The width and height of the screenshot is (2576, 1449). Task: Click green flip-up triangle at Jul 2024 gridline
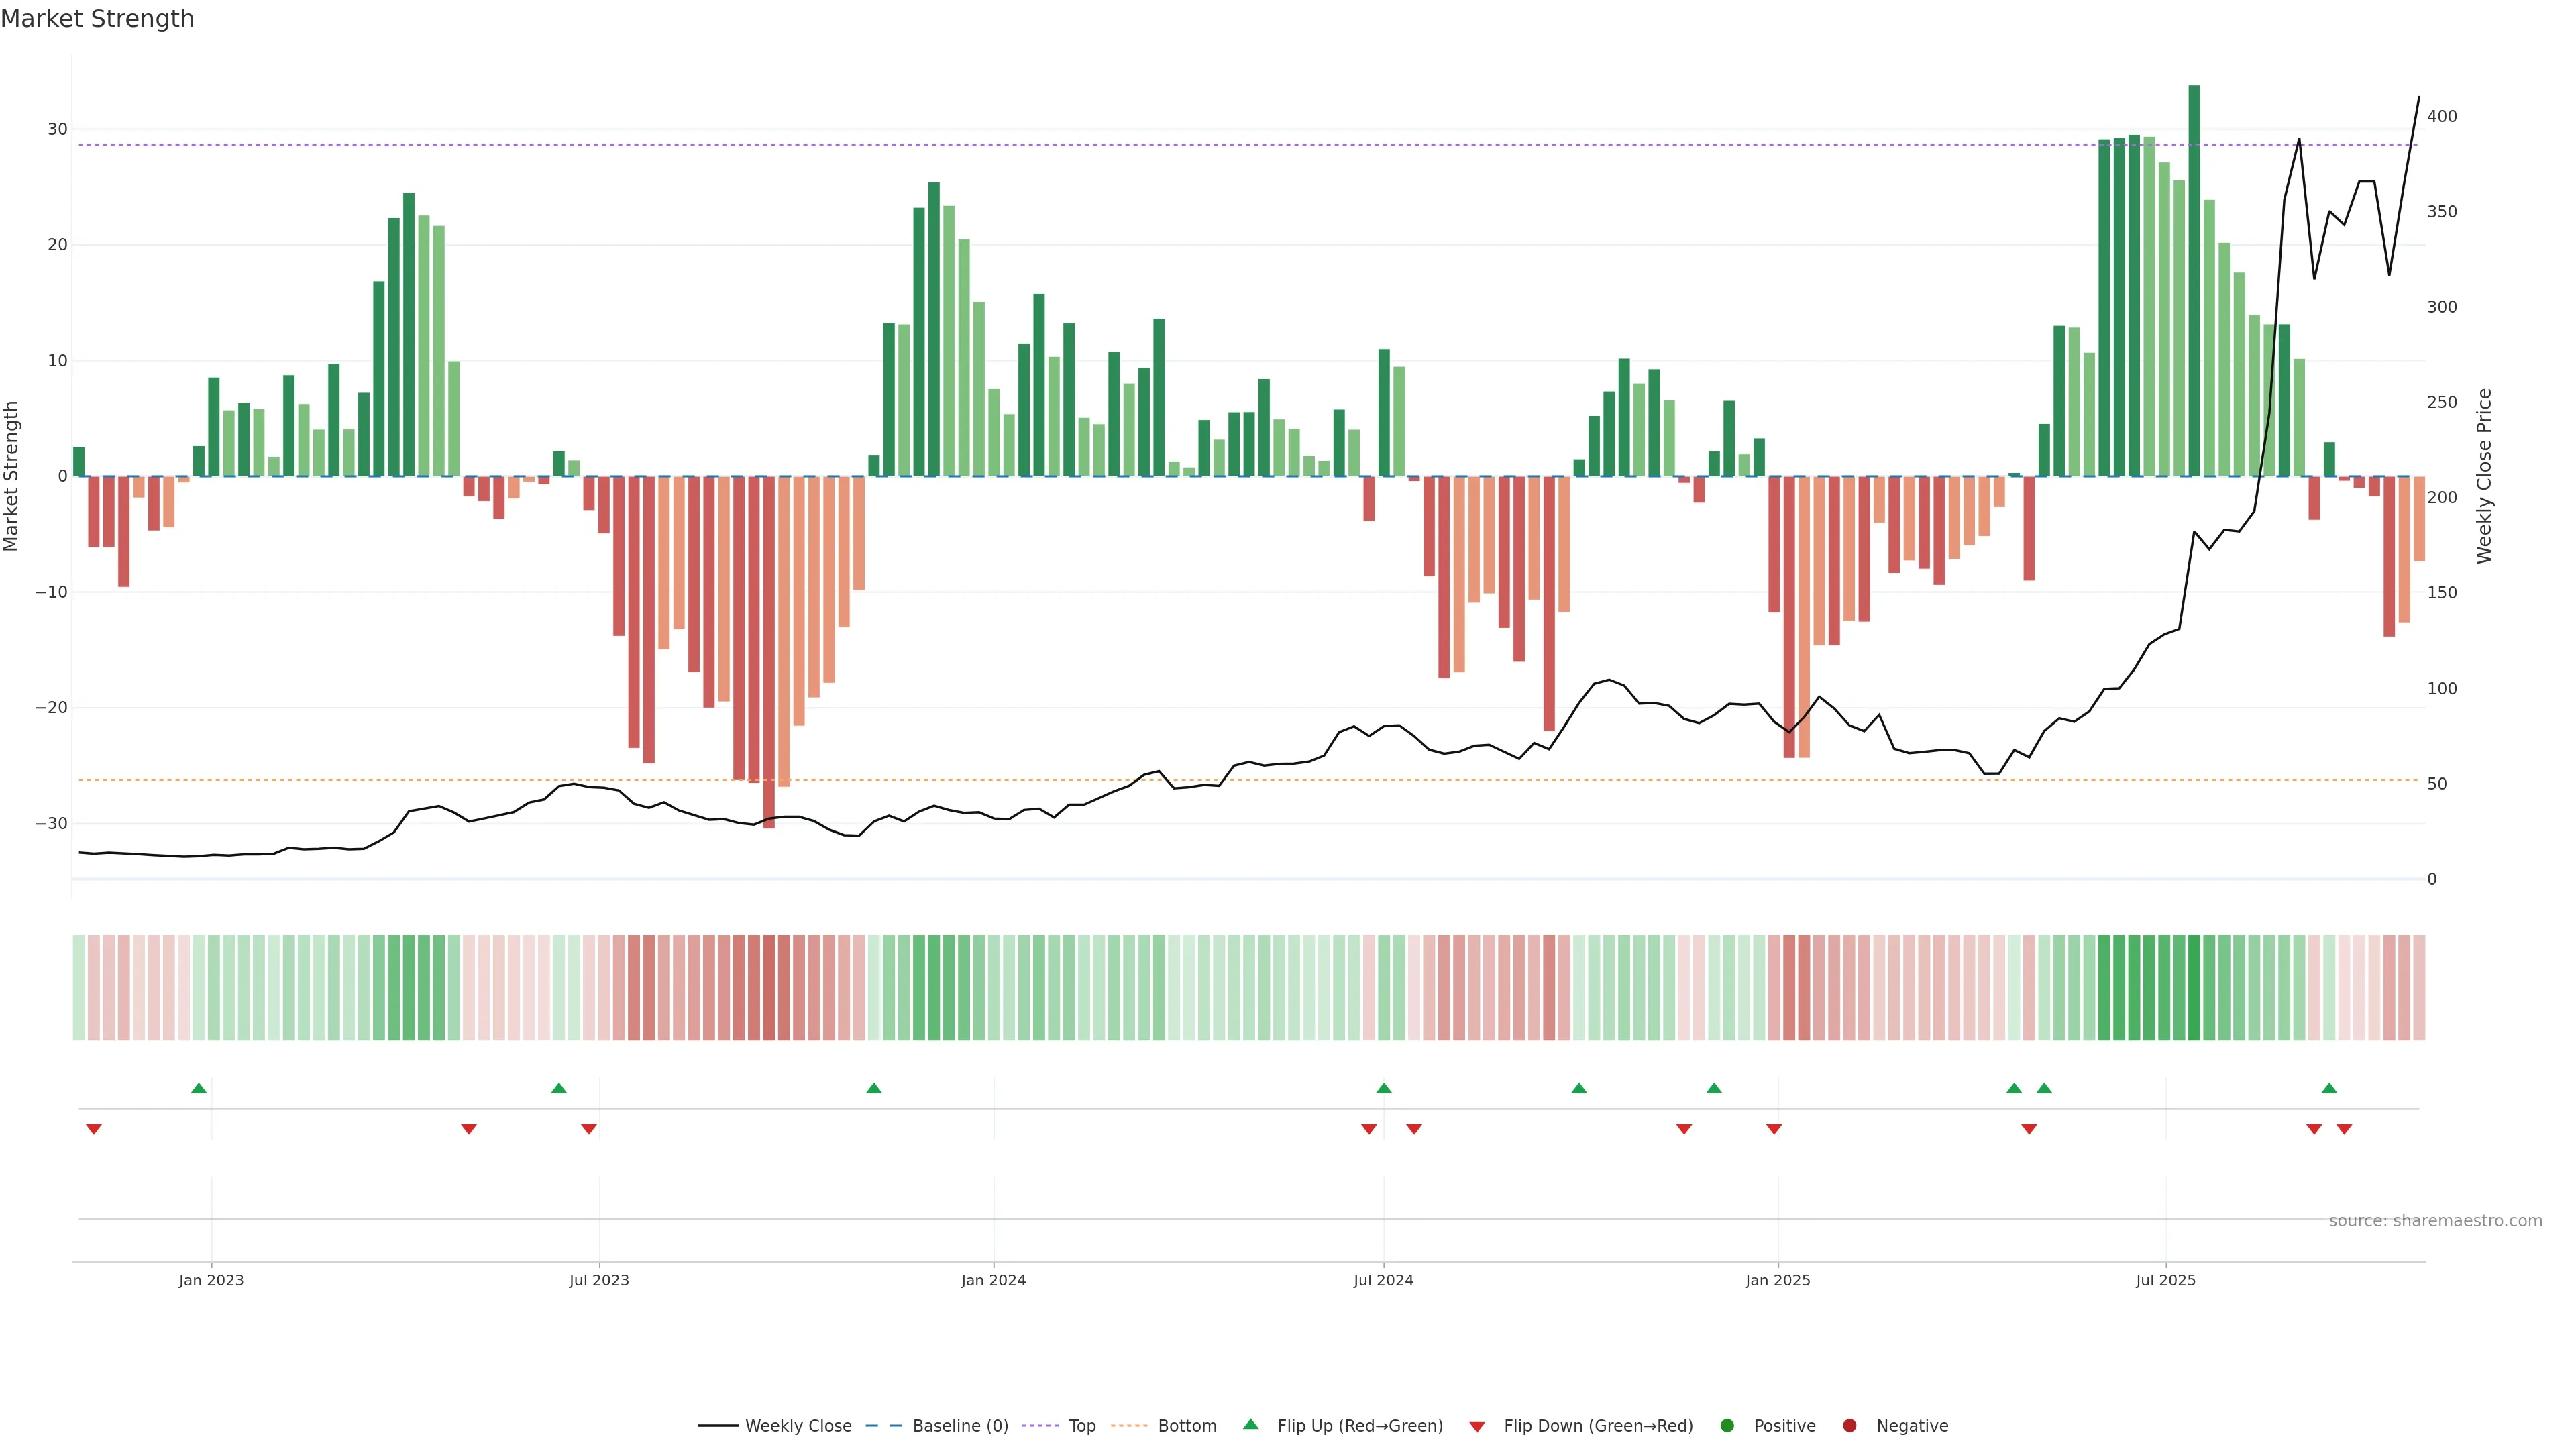(1384, 1088)
